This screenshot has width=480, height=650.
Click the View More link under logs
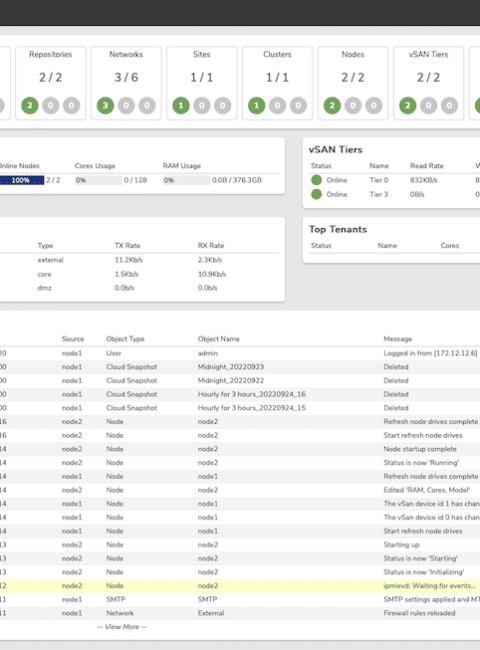point(122,626)
